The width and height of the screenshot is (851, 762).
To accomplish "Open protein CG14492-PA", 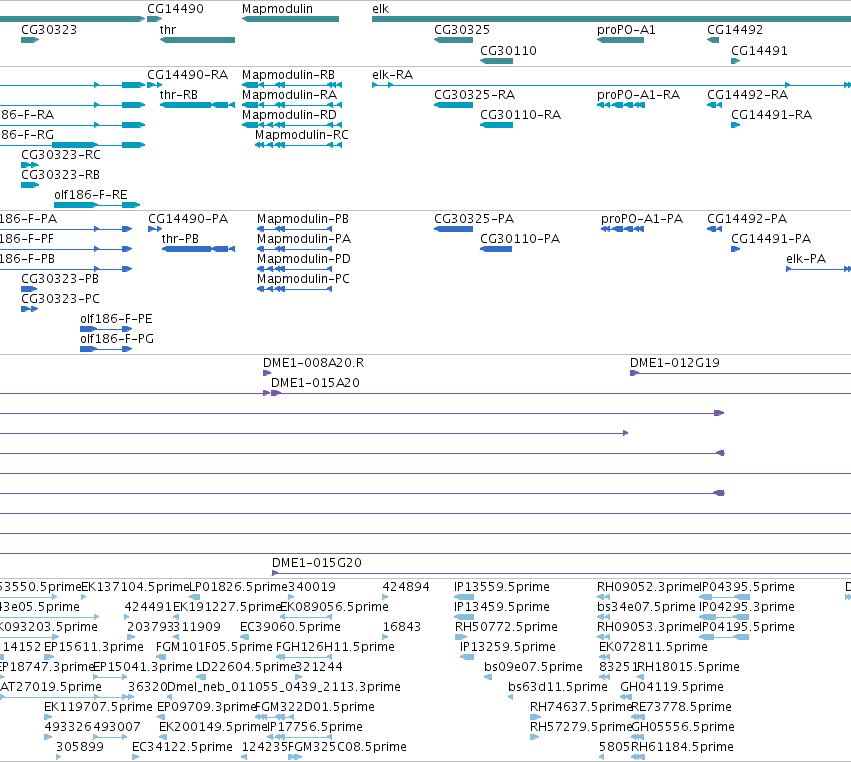I will tap(747, 219).
